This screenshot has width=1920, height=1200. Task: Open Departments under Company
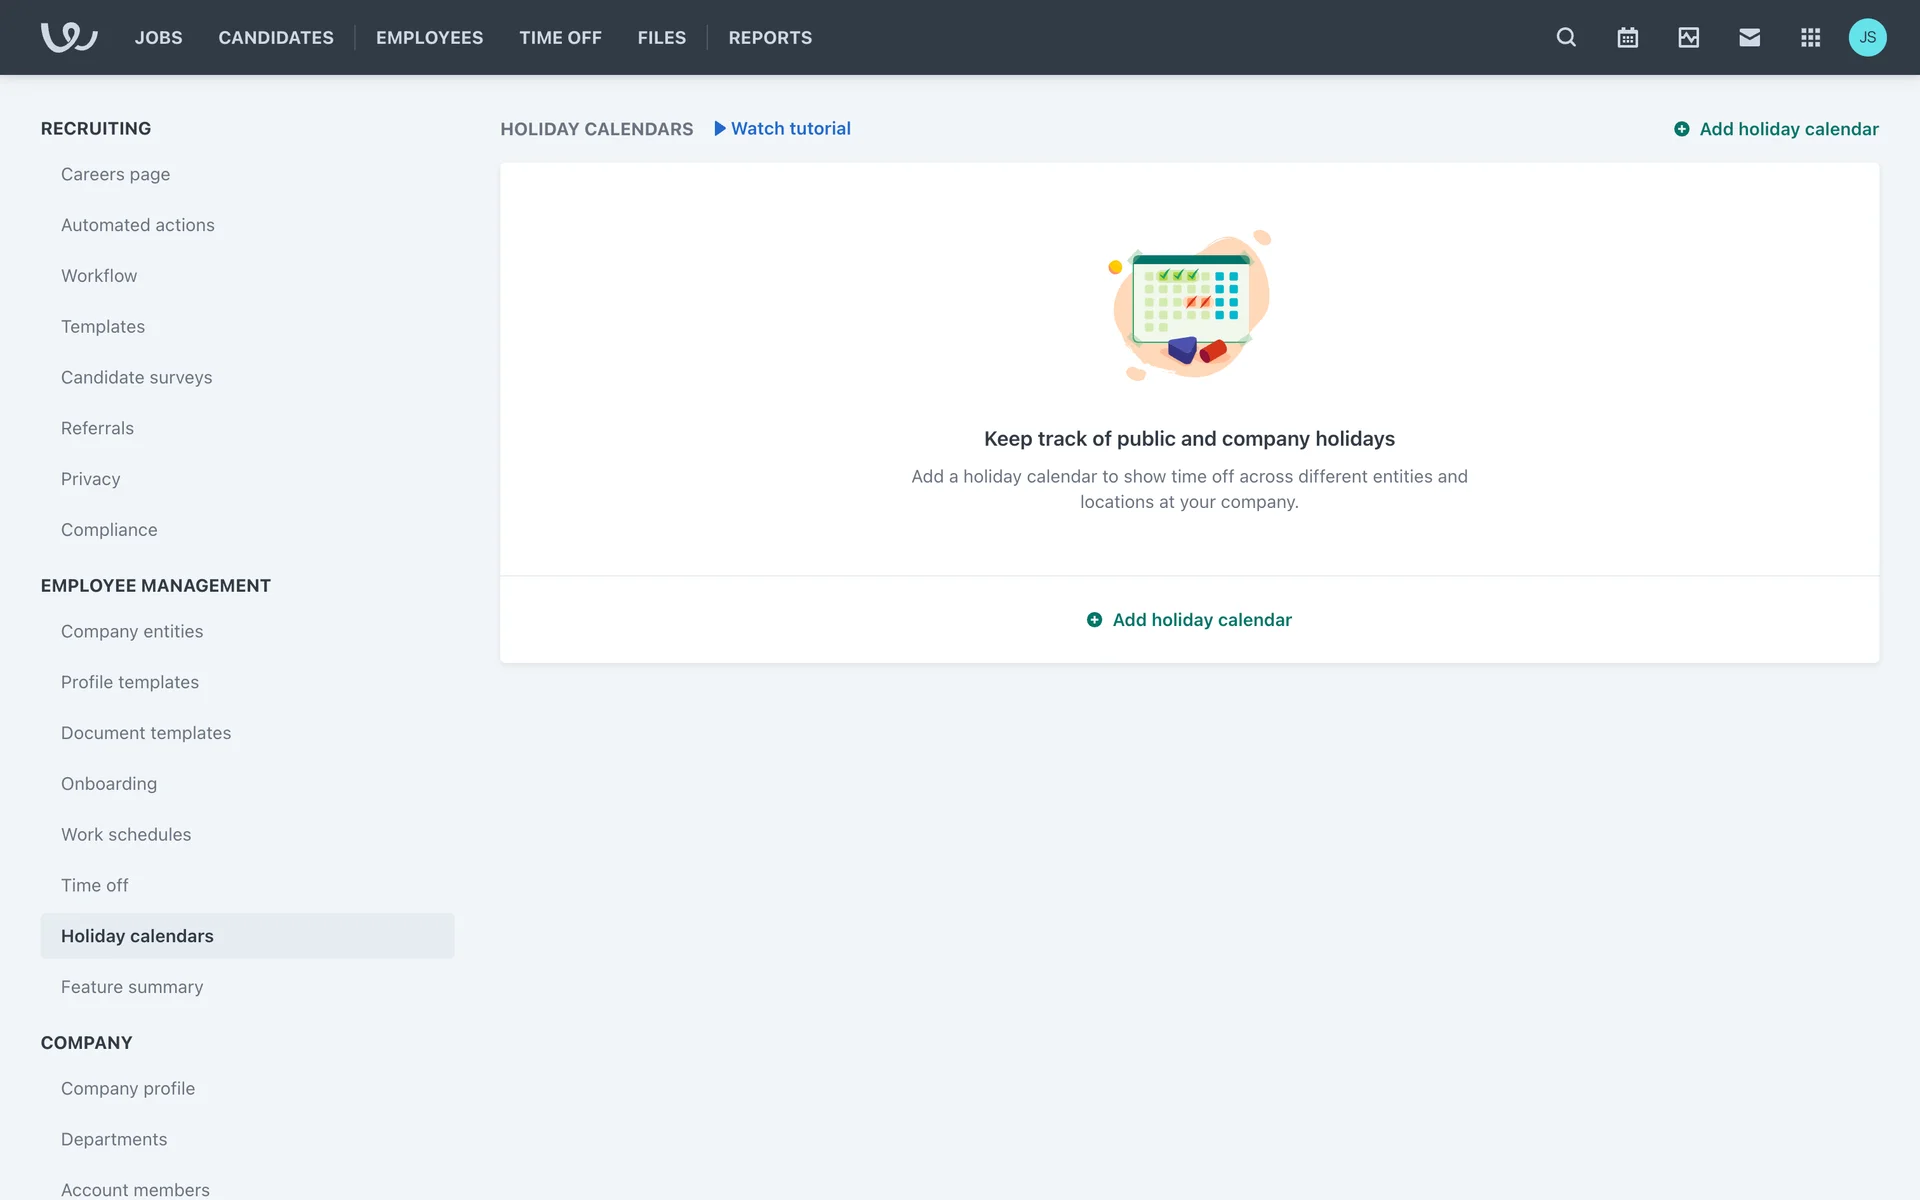click(114, 1139)
